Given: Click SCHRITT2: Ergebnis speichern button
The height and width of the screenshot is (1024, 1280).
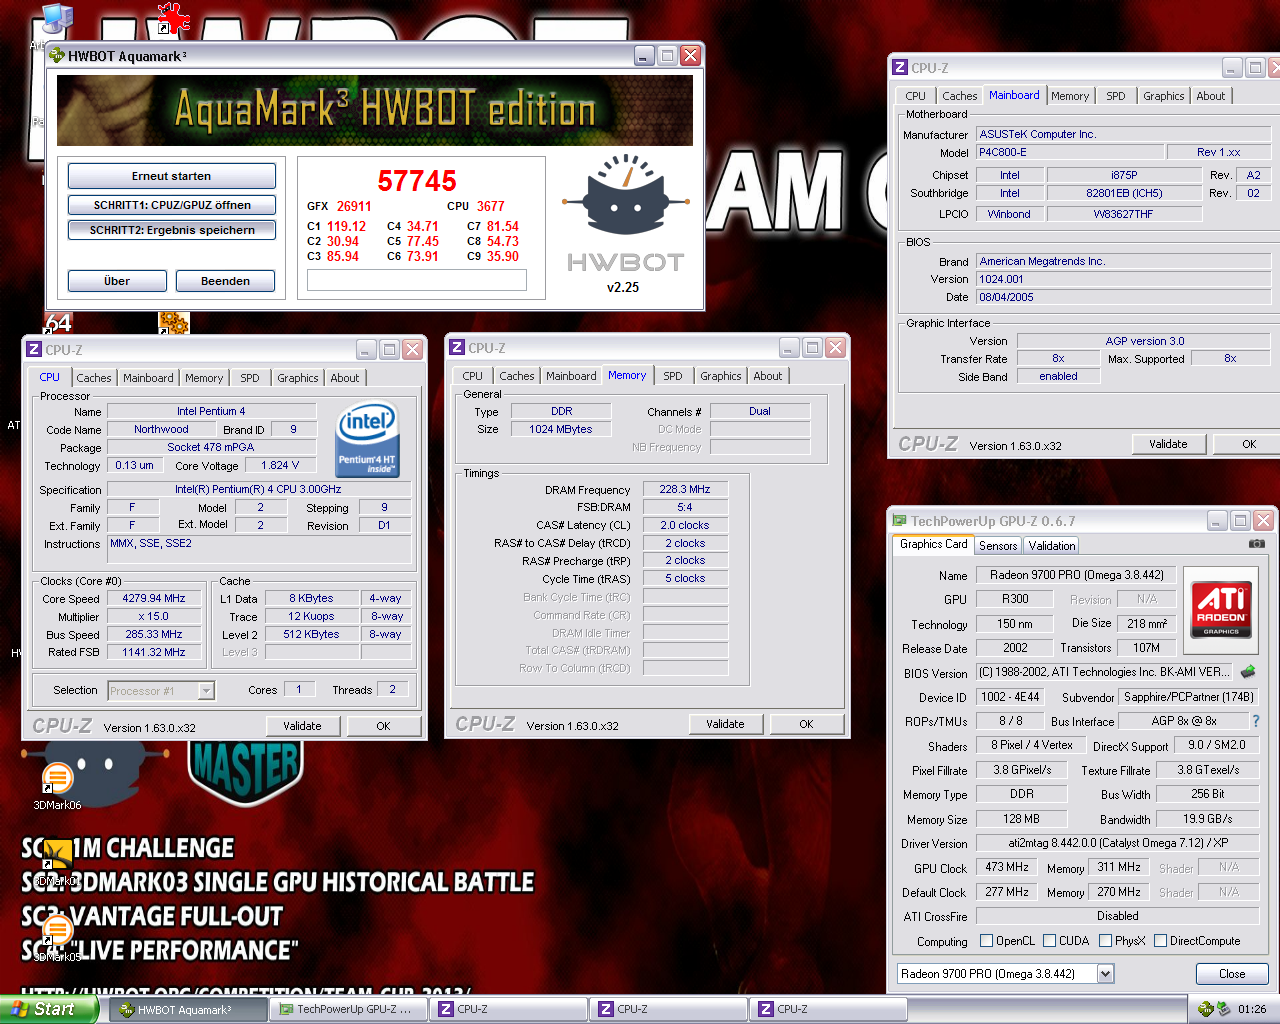Looking at the screenshot, I should (x=172, y=230).
